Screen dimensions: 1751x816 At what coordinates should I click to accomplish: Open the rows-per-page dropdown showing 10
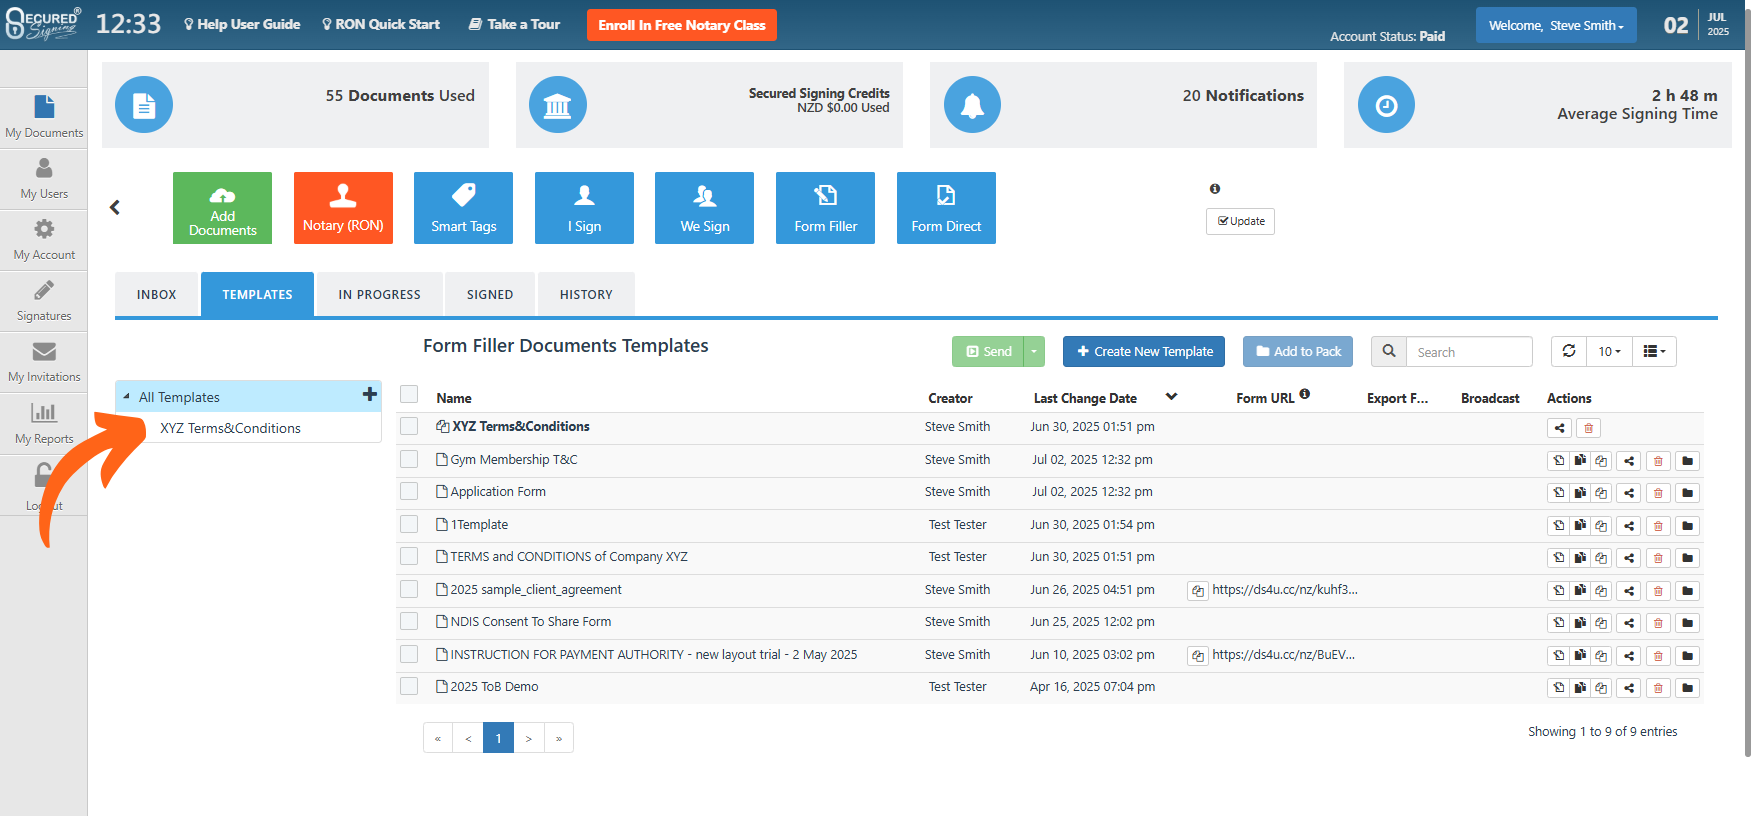(x=1609, y=351)
